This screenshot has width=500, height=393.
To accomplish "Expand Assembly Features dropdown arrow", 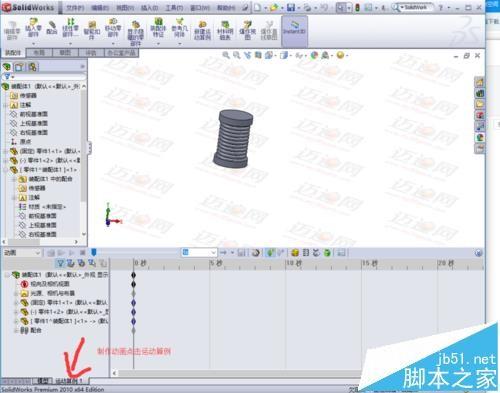I will pos(158,44).
